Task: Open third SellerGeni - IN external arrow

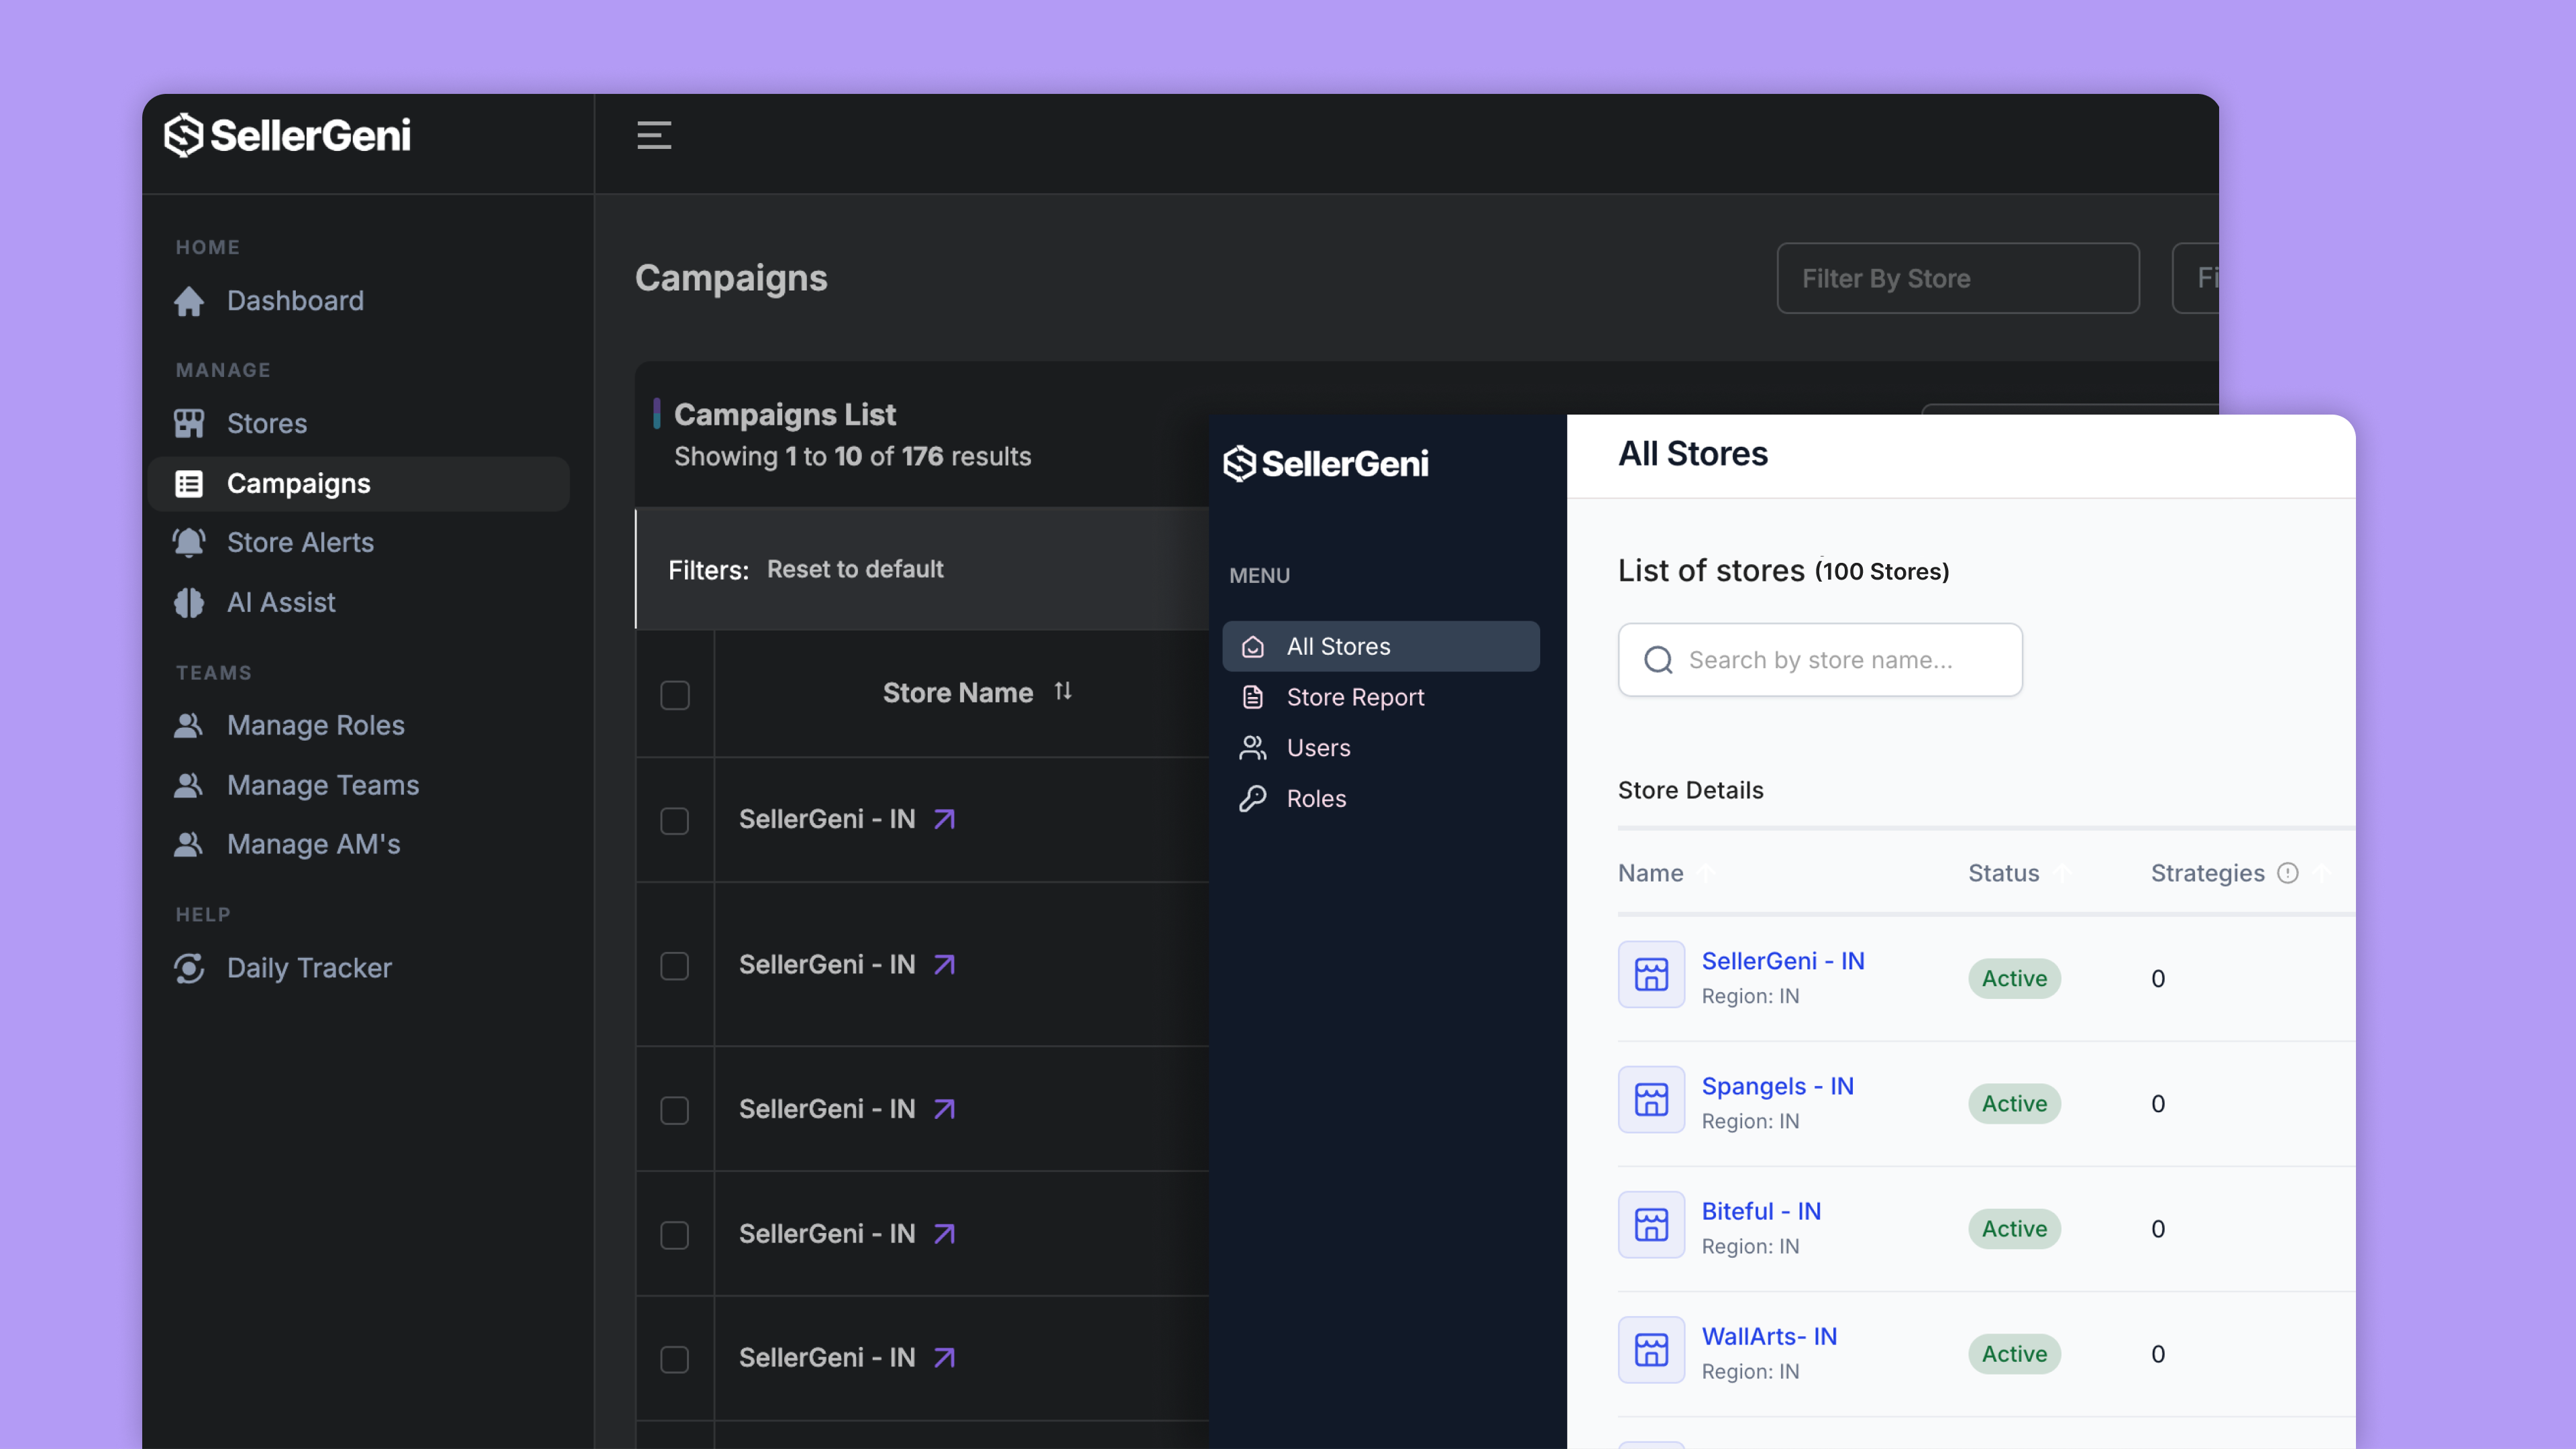Action: pos(944,1109)
